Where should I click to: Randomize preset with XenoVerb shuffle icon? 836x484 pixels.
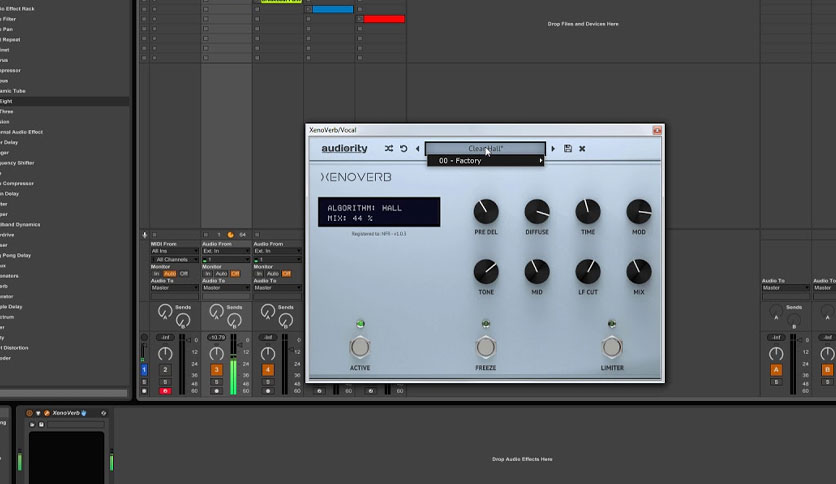coord(389,149)
